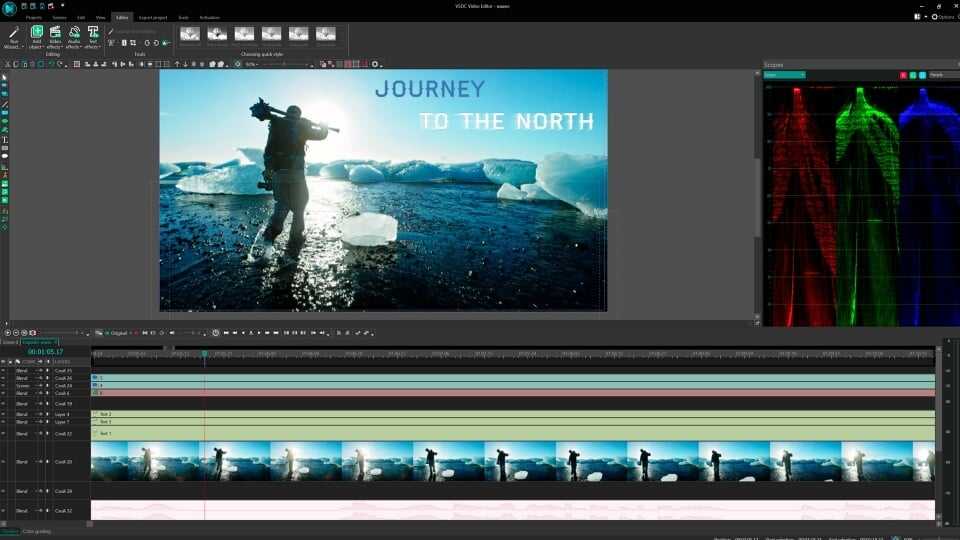Viewport: 960px width, 540px height.
Task: Toggle the blue channel in Scopes
Action: point(921,75)
